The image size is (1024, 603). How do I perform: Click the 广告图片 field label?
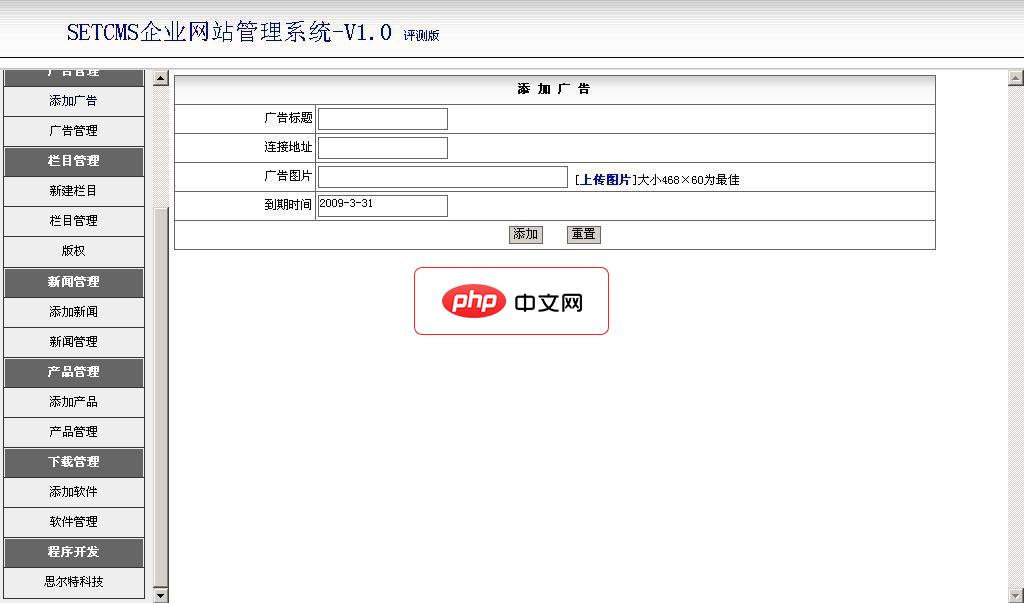288,176
